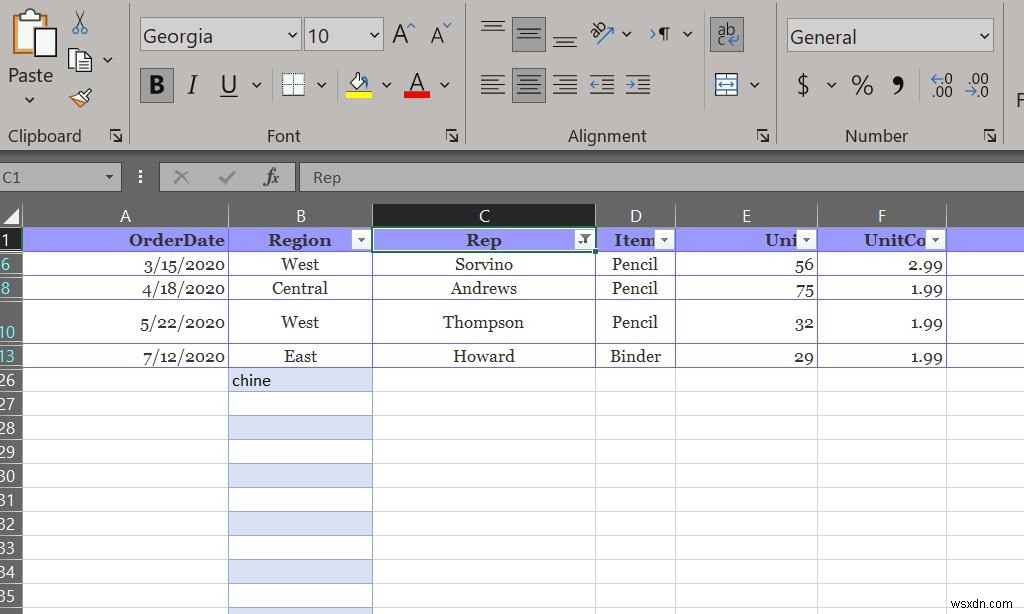Screen dimensions: 1024x614
Task: Toggle bold formatting off
Action: pos(156,85)
